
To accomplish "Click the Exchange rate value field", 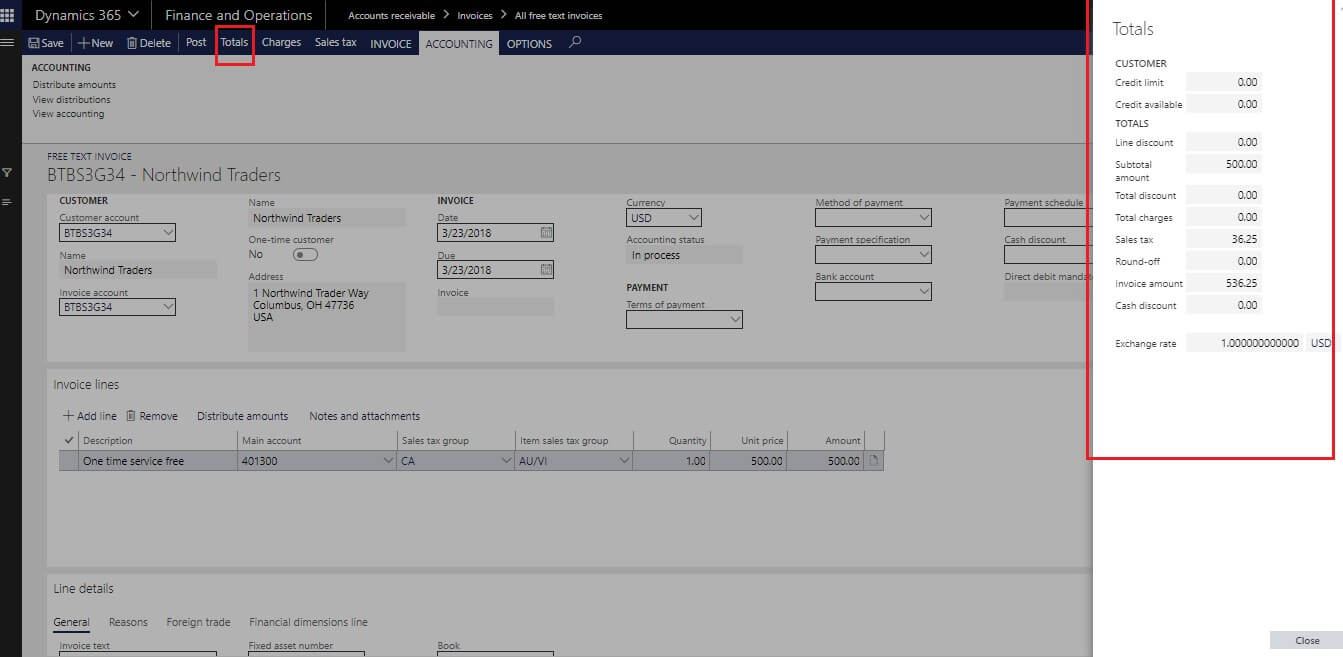I will [x=1245, y=343].
